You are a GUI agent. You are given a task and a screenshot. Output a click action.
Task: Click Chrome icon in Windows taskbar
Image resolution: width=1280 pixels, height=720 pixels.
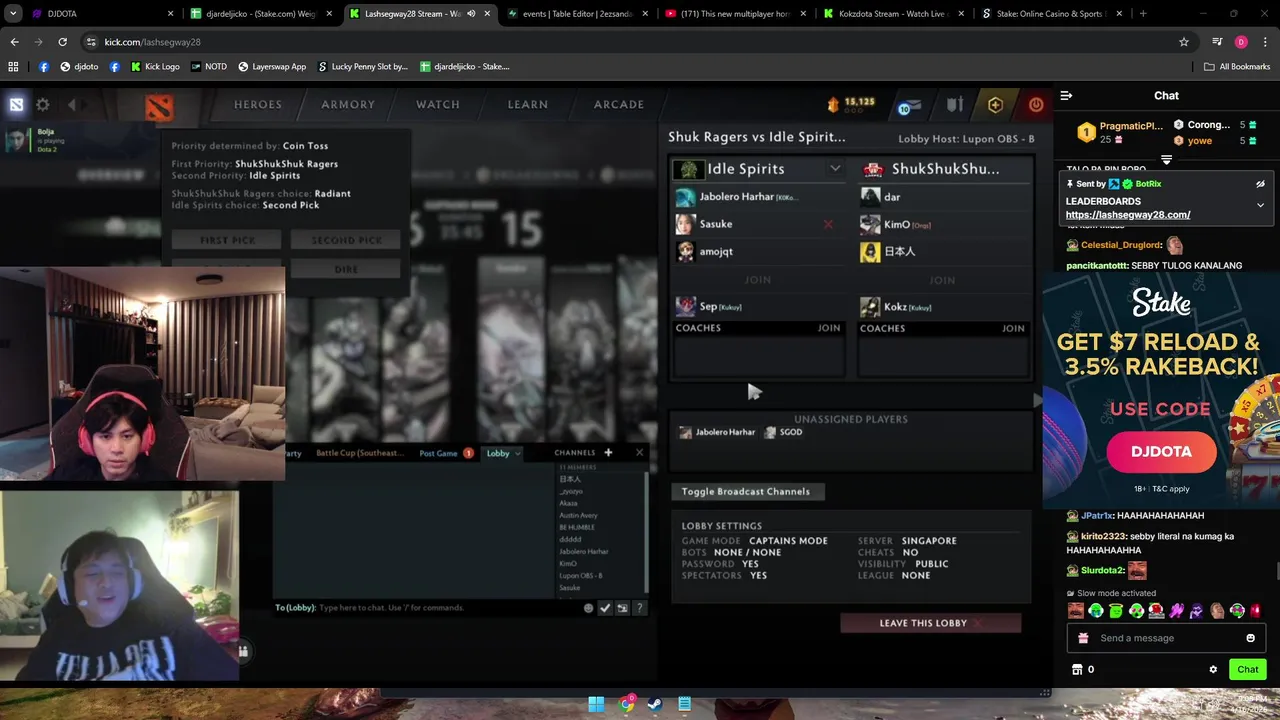(x=626, y=704)
